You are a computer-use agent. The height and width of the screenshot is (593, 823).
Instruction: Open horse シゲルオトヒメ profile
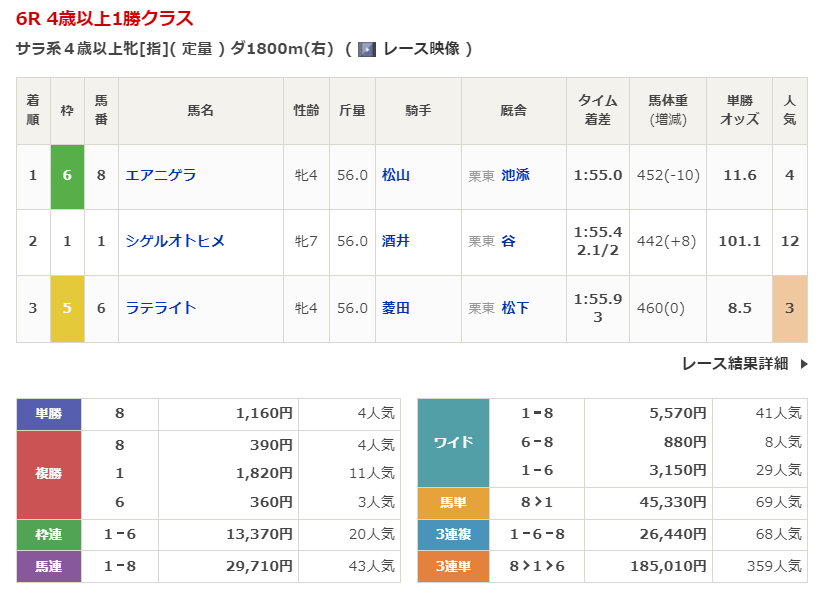coord(175,241)
